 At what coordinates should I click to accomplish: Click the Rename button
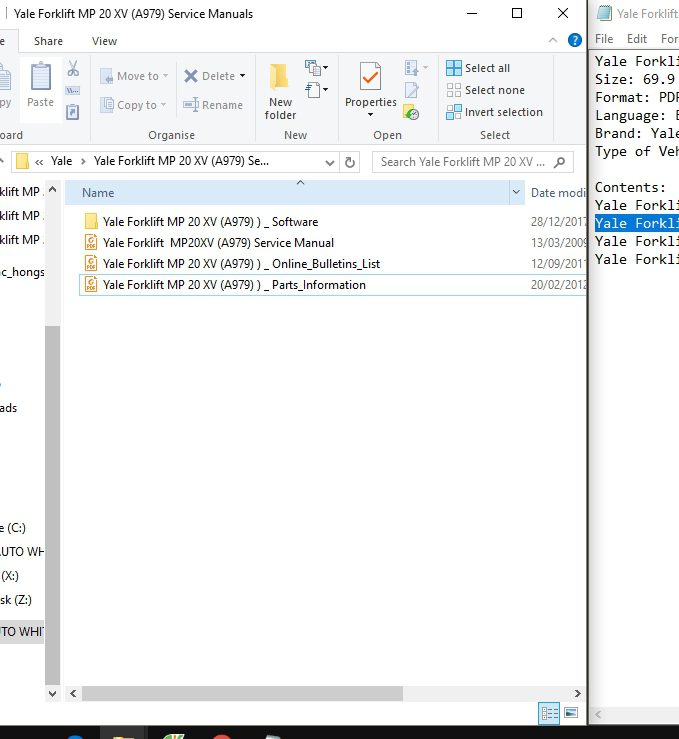(213, 105)
